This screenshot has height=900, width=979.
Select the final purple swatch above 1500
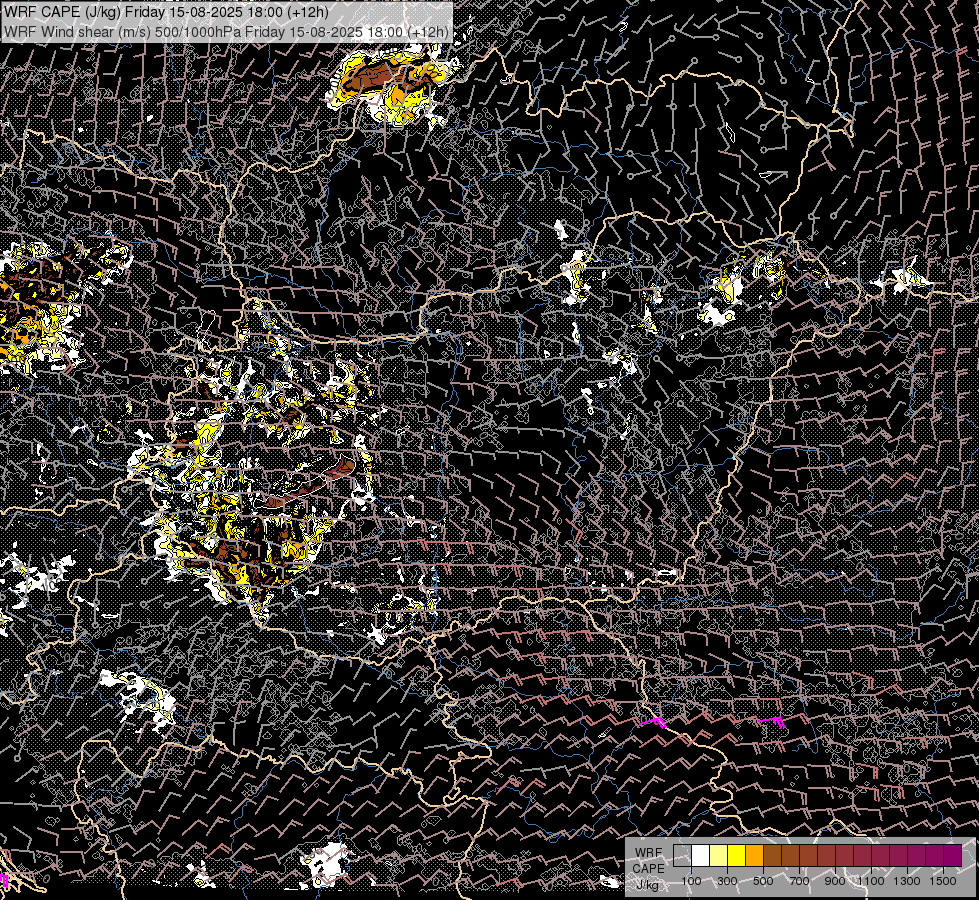point(953,855)
